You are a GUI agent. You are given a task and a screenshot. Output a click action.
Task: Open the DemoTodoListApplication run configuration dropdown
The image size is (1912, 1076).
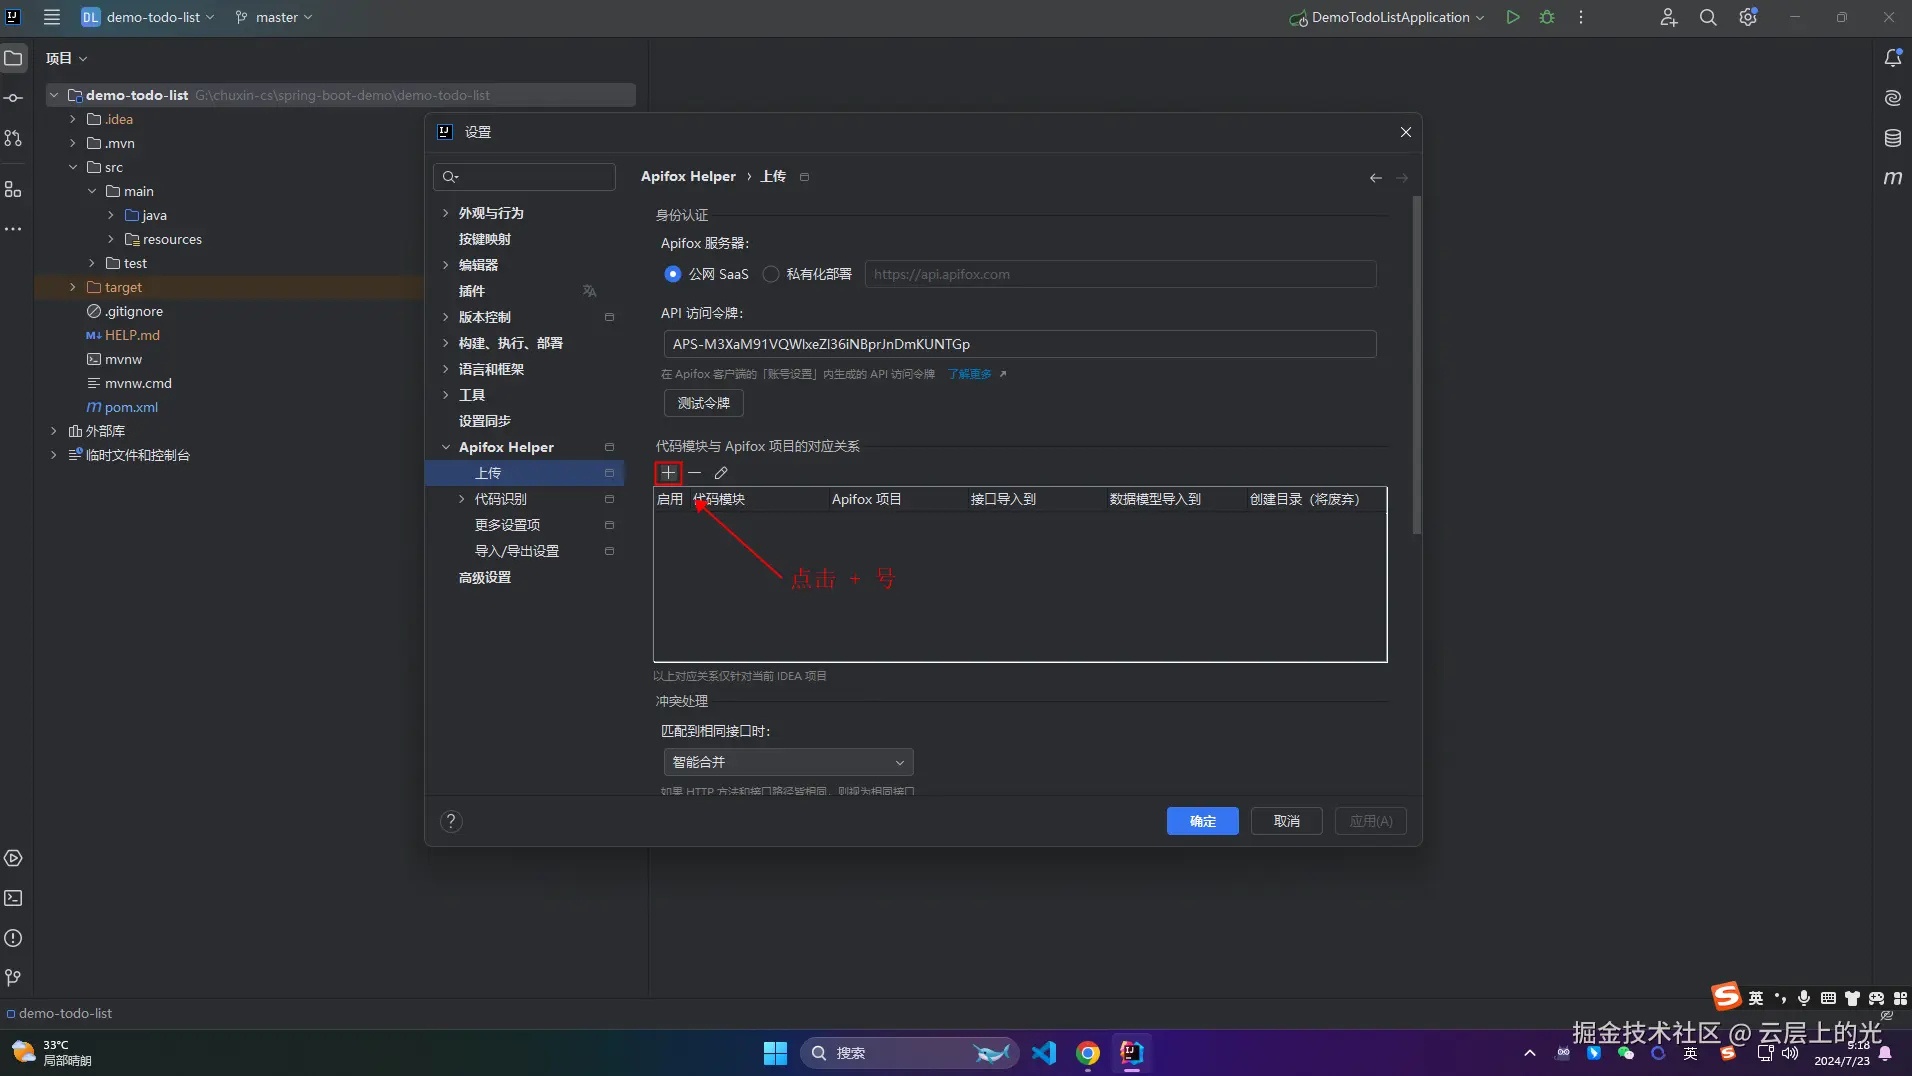[x=1387, y=17]
